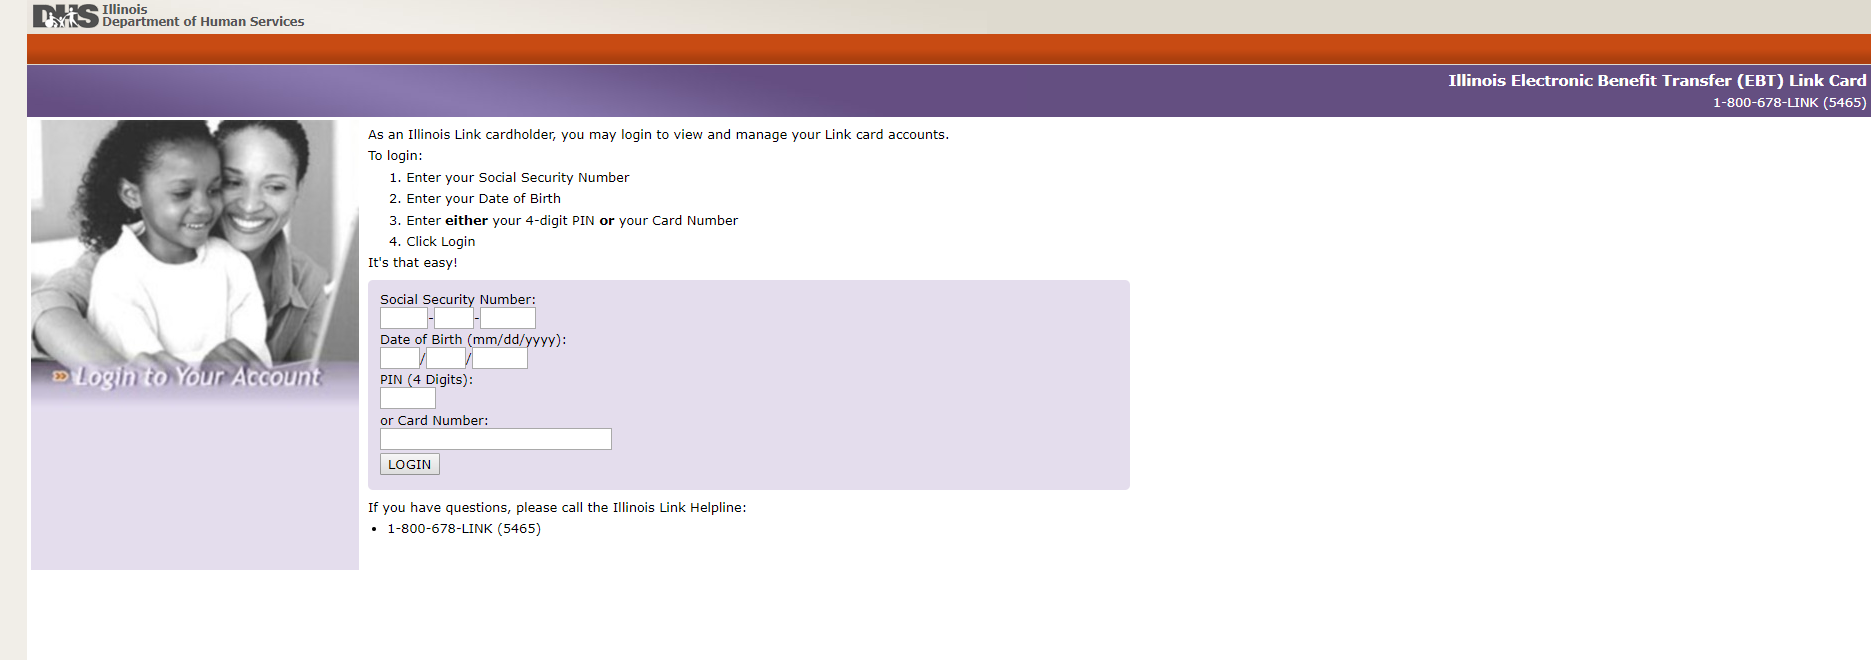Click the year box for Date of Birth

click(x=500, y=358)
